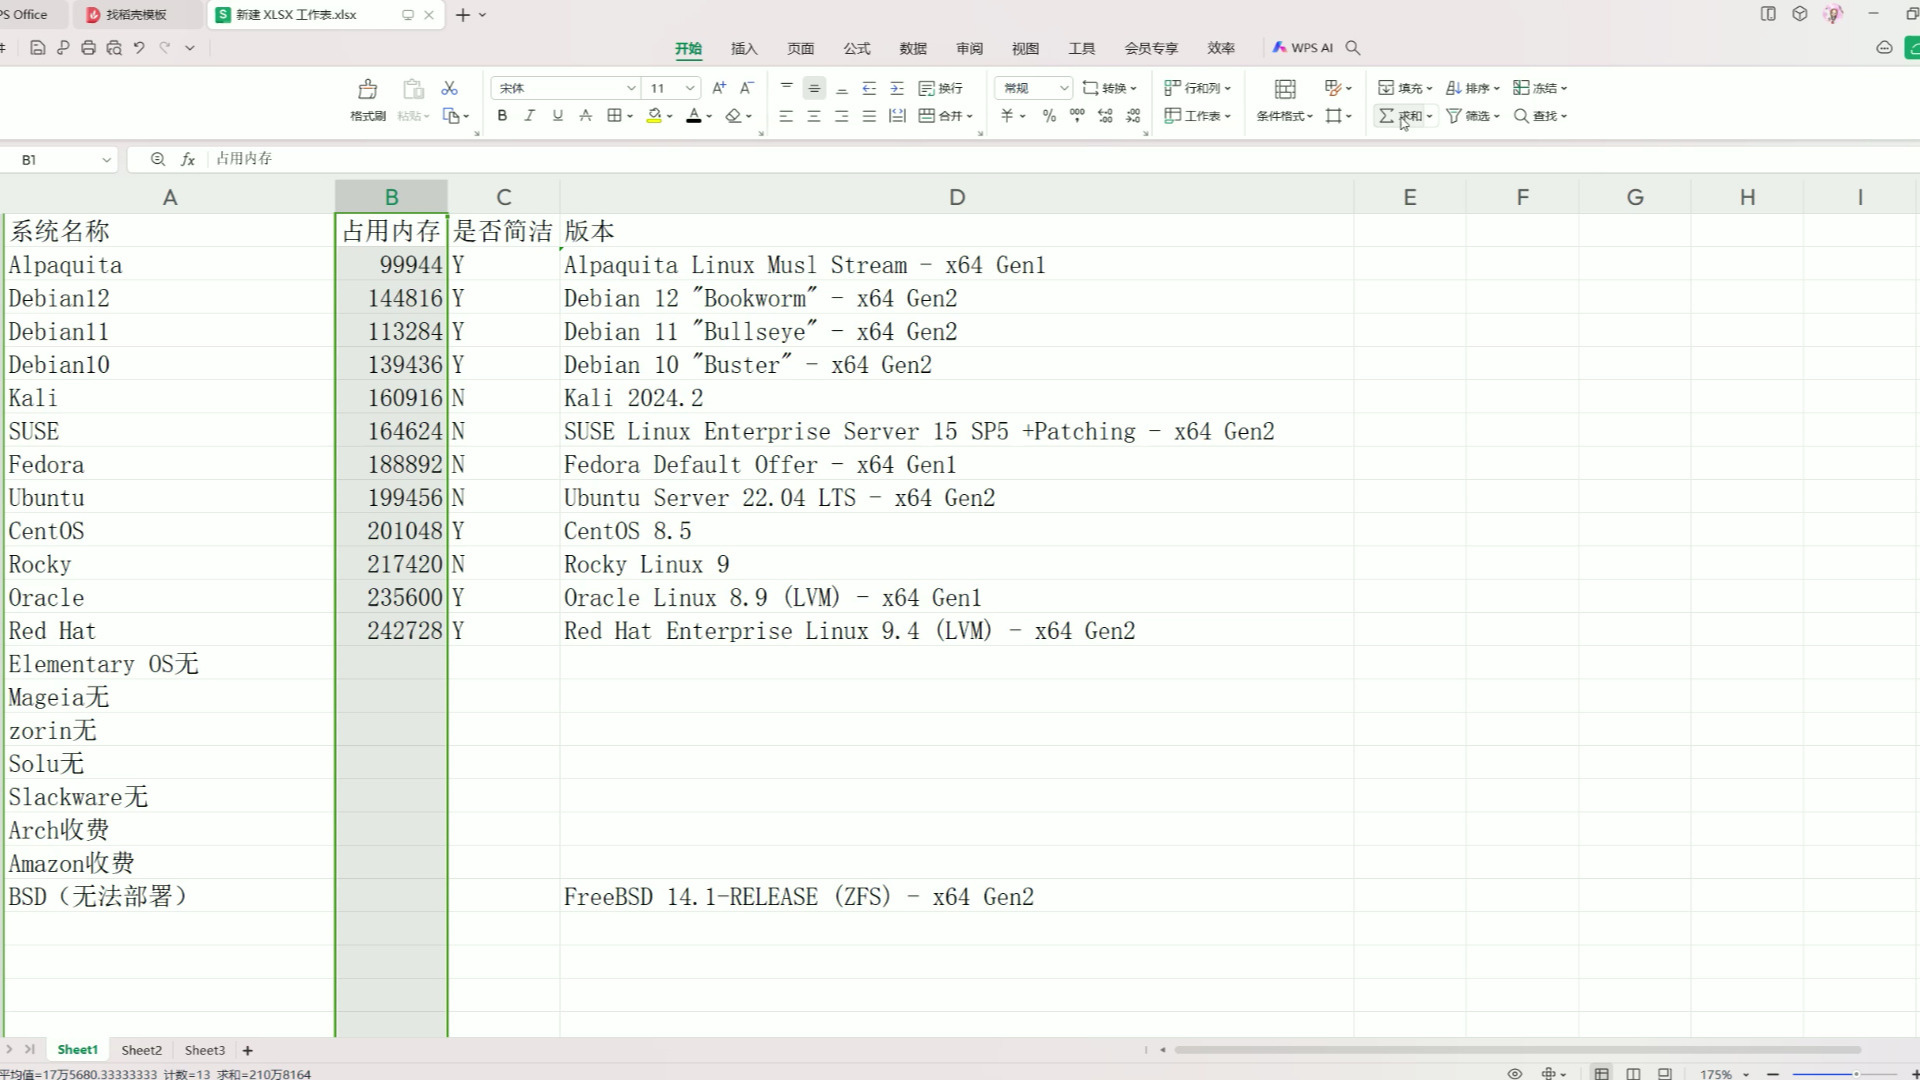Image resolution: width=1920 pixels, height=1080 pixels.
Task: Click the insert function fx icon
Action: [x=187, y=159]
